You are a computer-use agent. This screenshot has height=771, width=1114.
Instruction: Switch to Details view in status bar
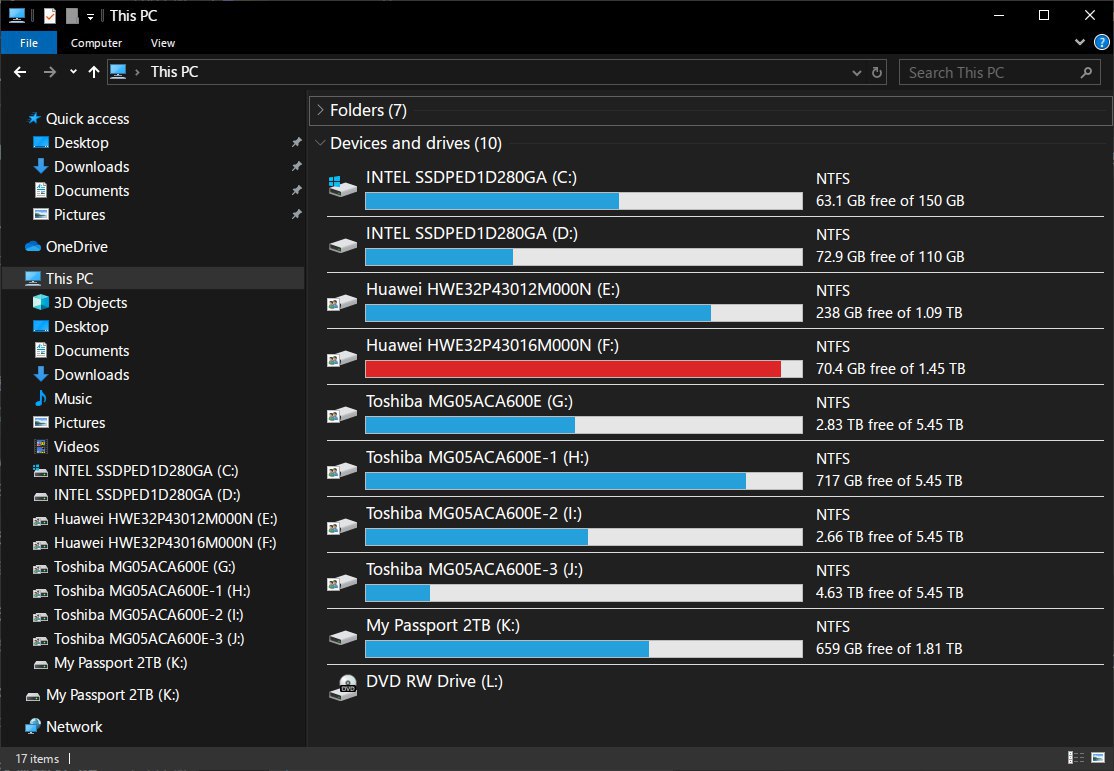pos(1076,757)
